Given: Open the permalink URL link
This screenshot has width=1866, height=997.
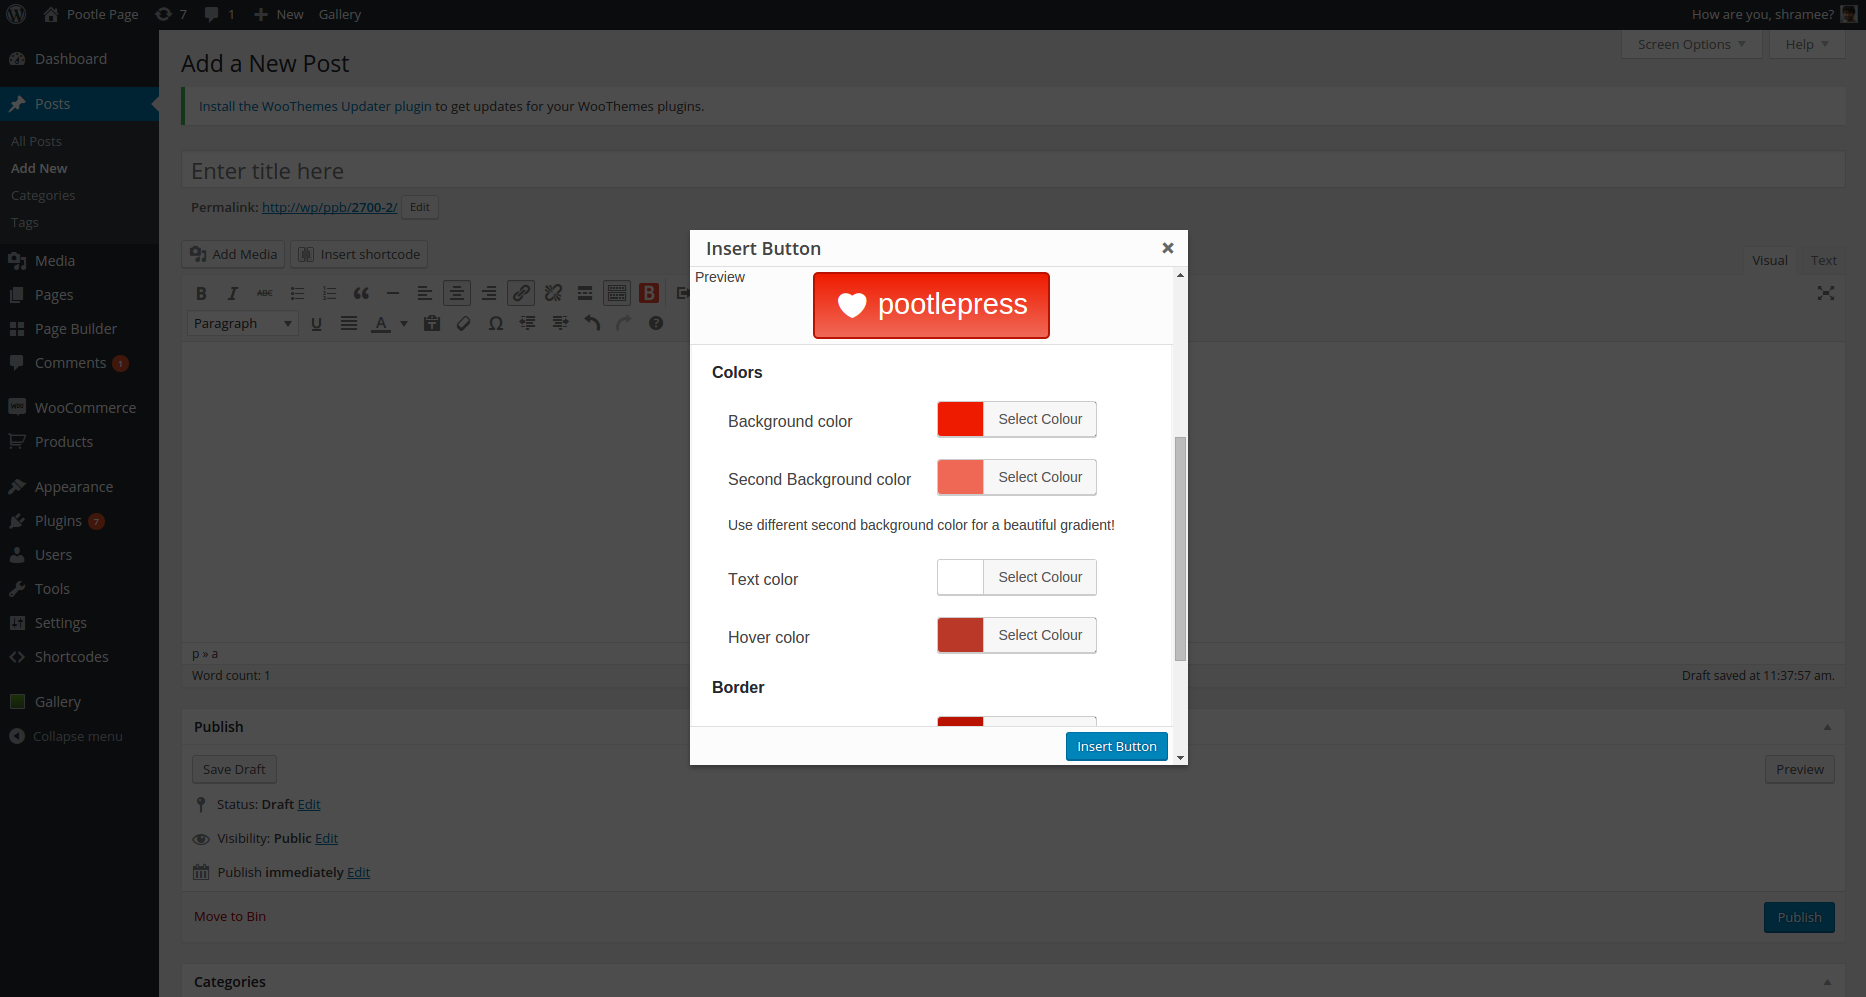Looking at the screenshot, I should click(x=330, y=207).
